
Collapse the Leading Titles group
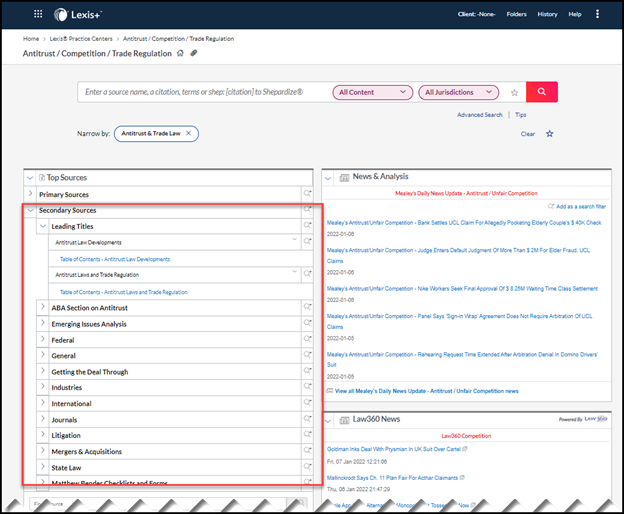pyautogui.click(x=43, y=226)
